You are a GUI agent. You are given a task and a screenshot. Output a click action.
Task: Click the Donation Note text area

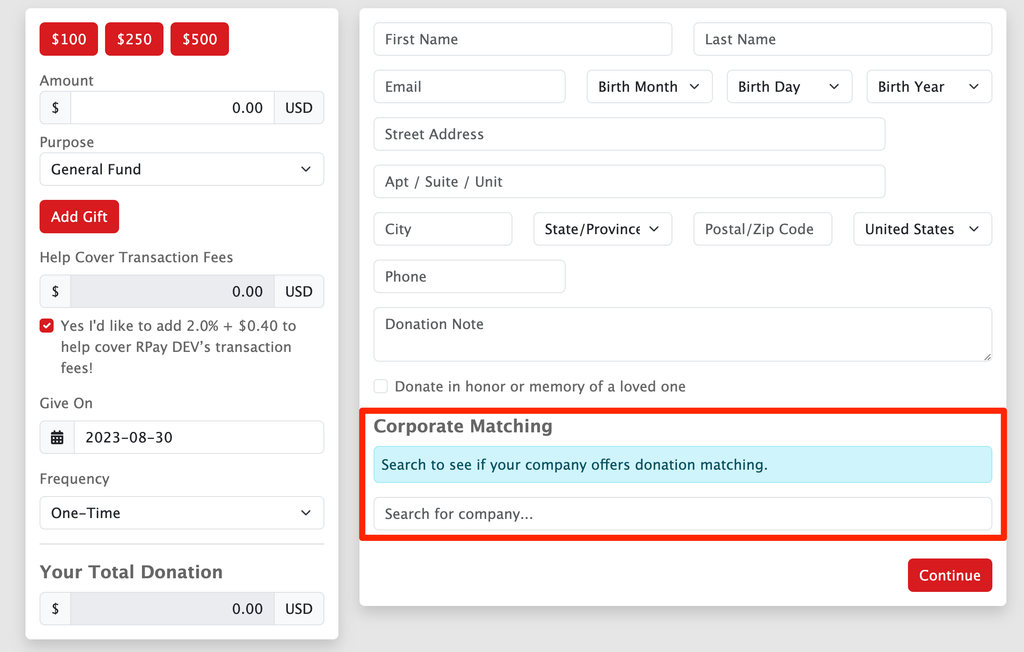coord(682,334)
